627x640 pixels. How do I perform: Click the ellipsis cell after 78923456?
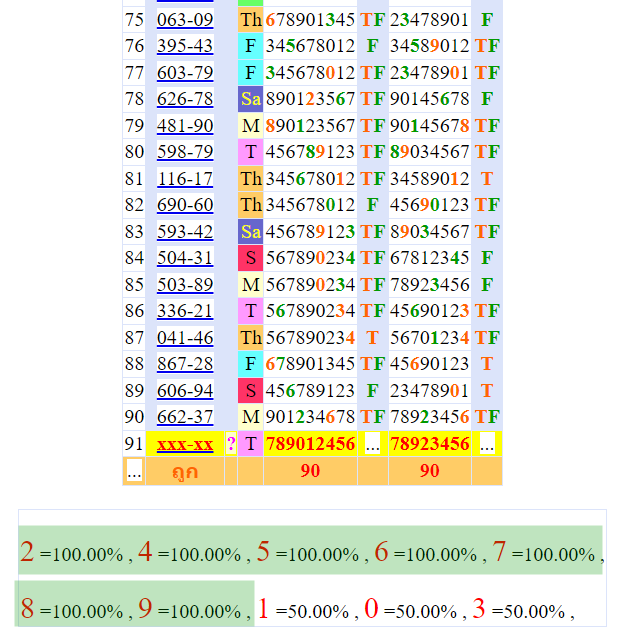(487, 444)
